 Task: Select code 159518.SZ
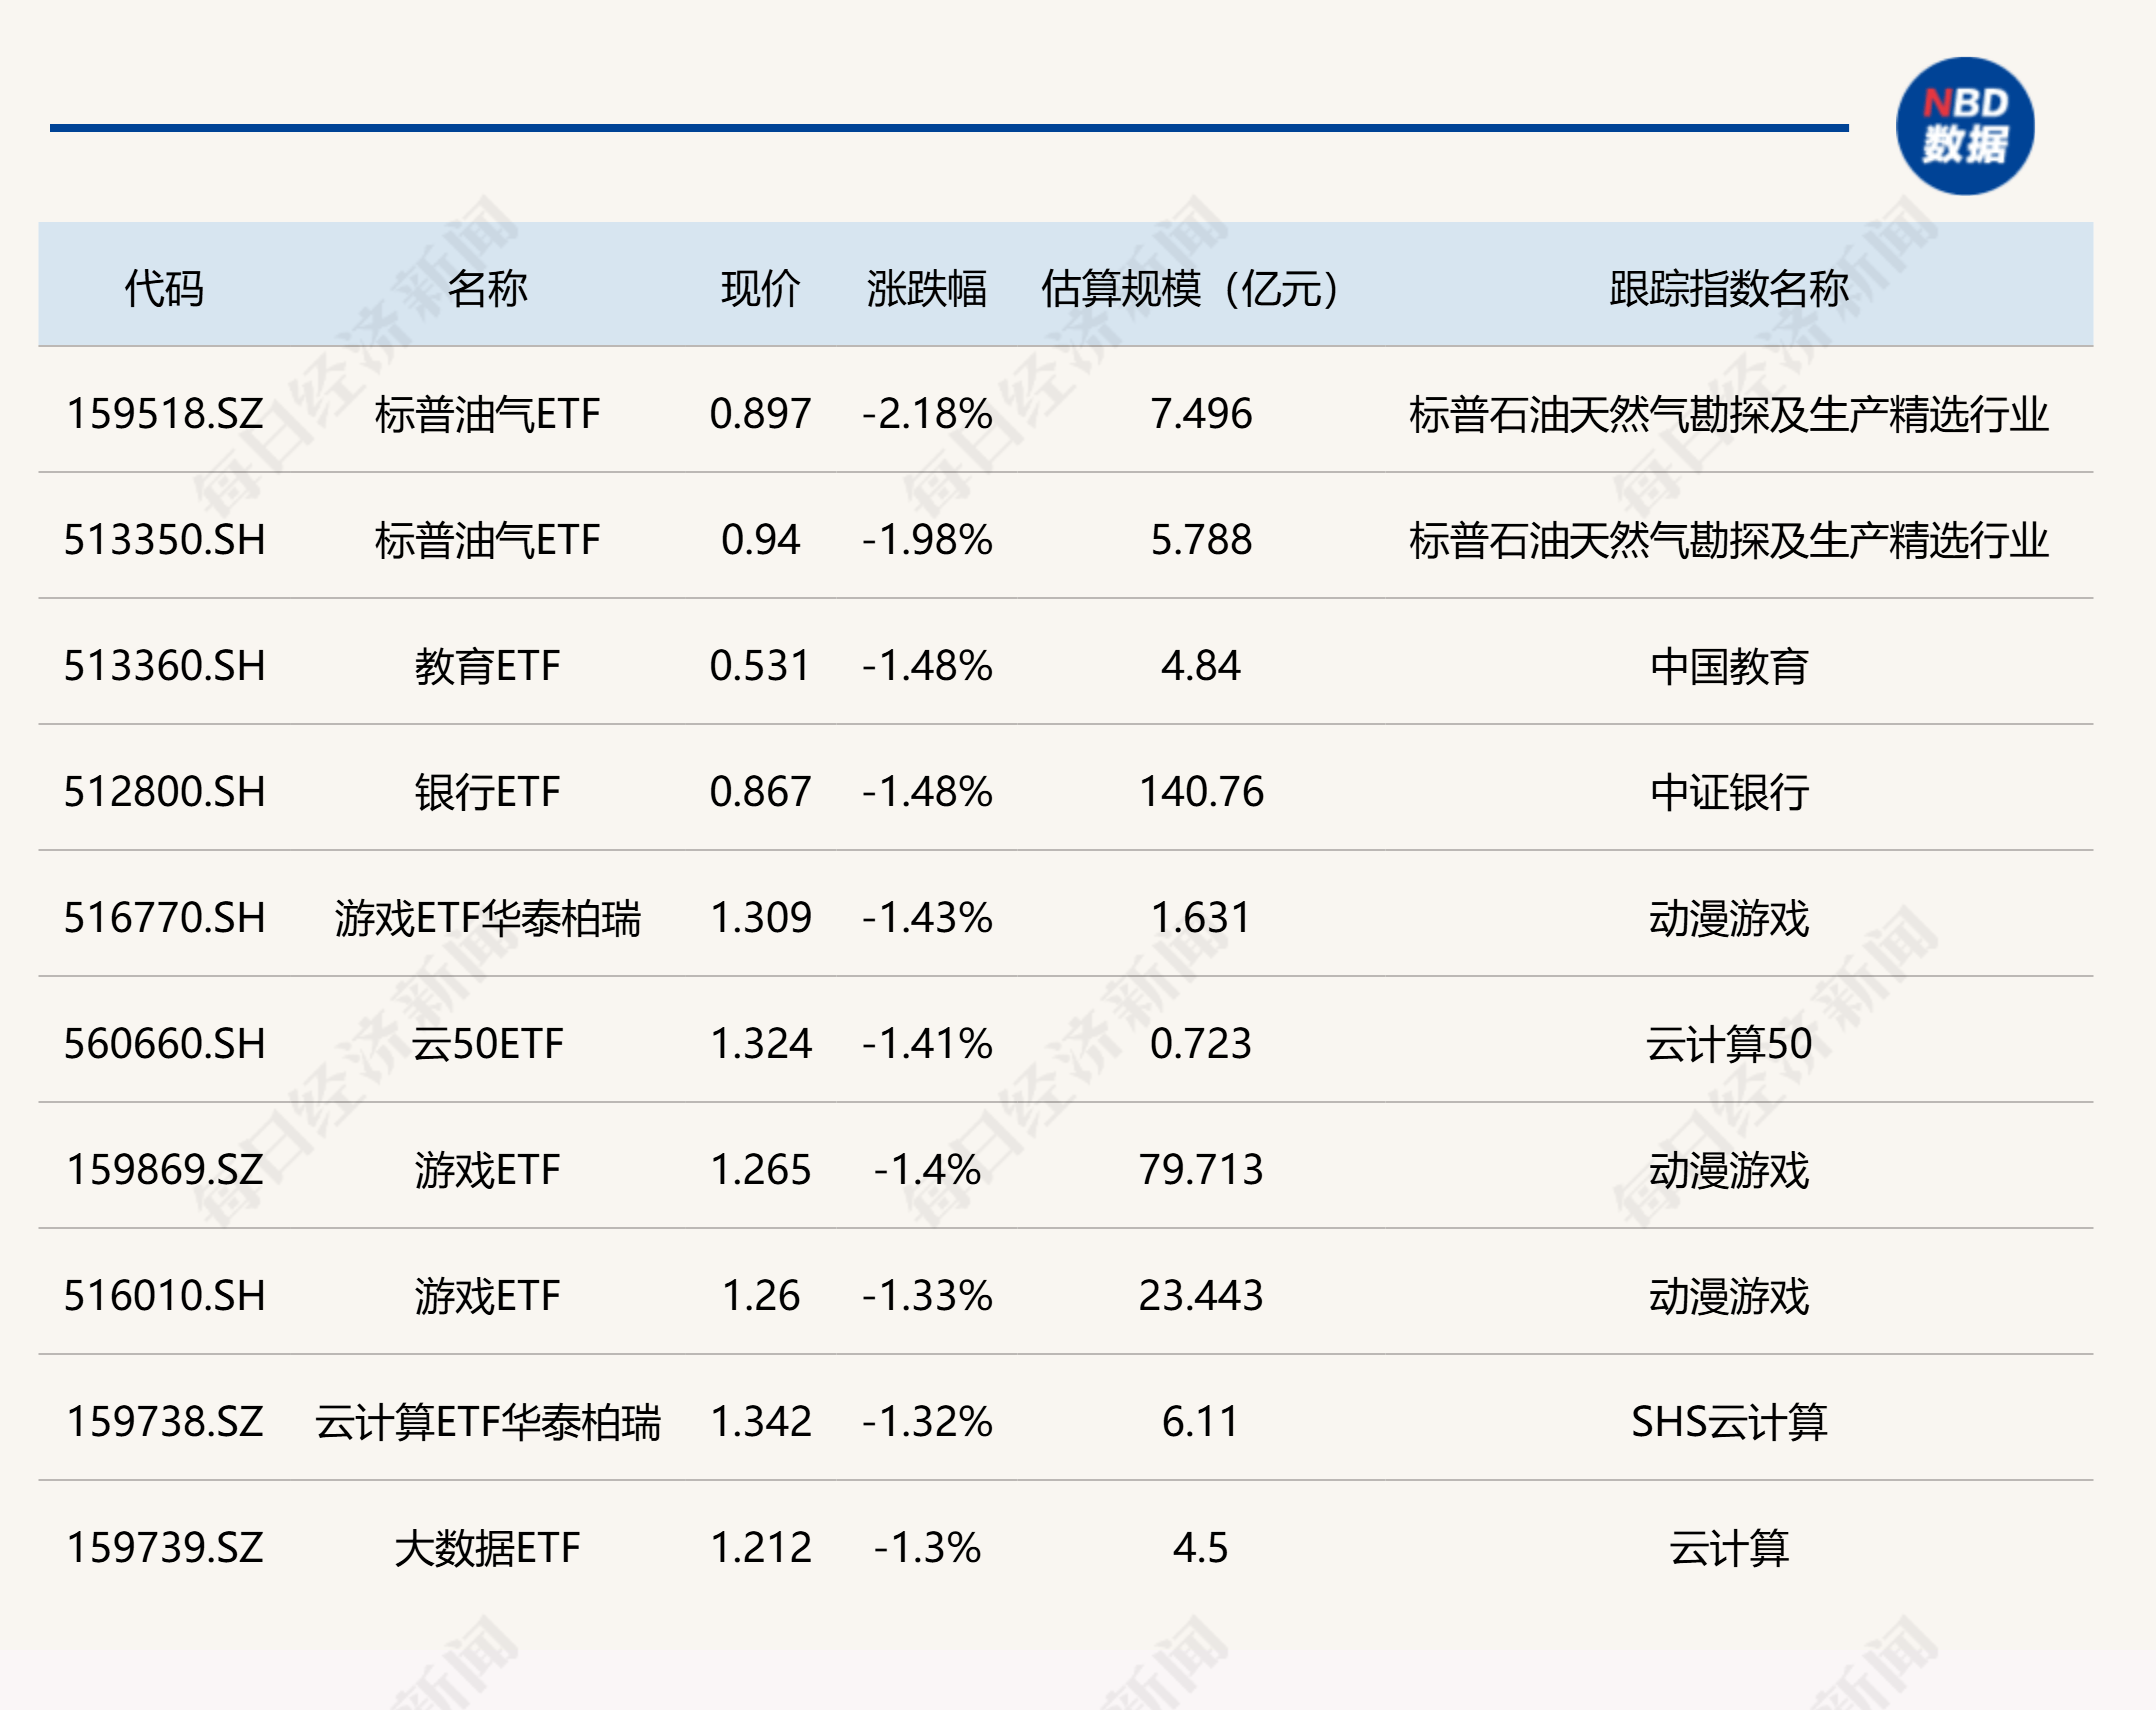click(165, 414)
